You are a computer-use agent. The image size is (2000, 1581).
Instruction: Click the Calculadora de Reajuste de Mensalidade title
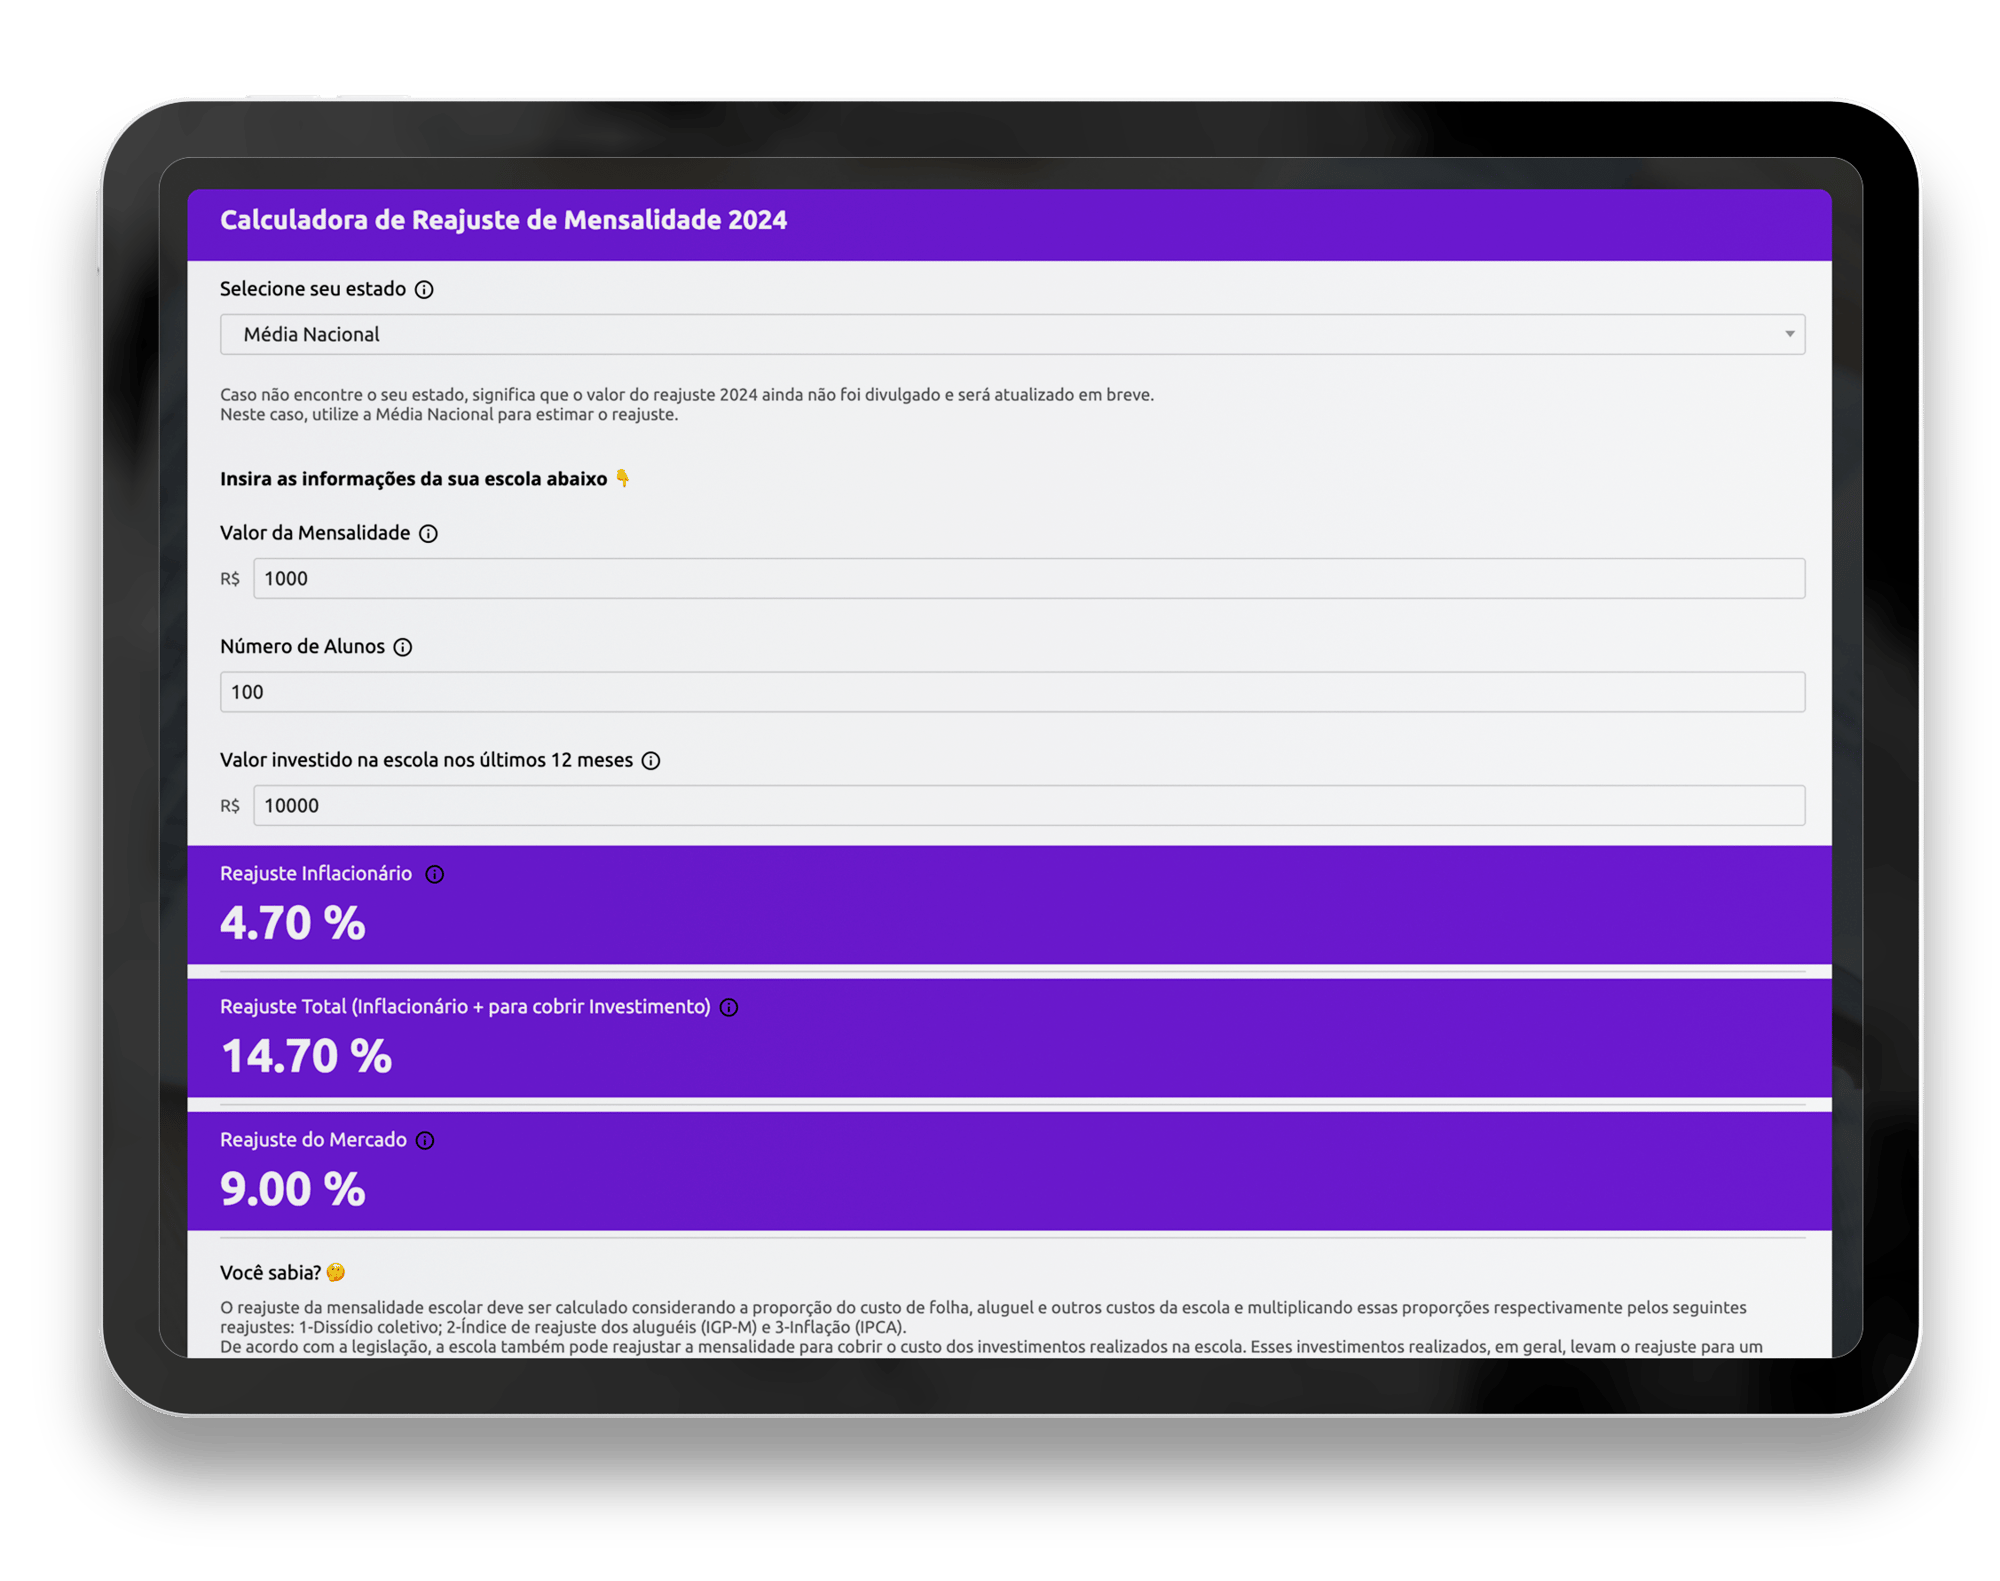503,220
